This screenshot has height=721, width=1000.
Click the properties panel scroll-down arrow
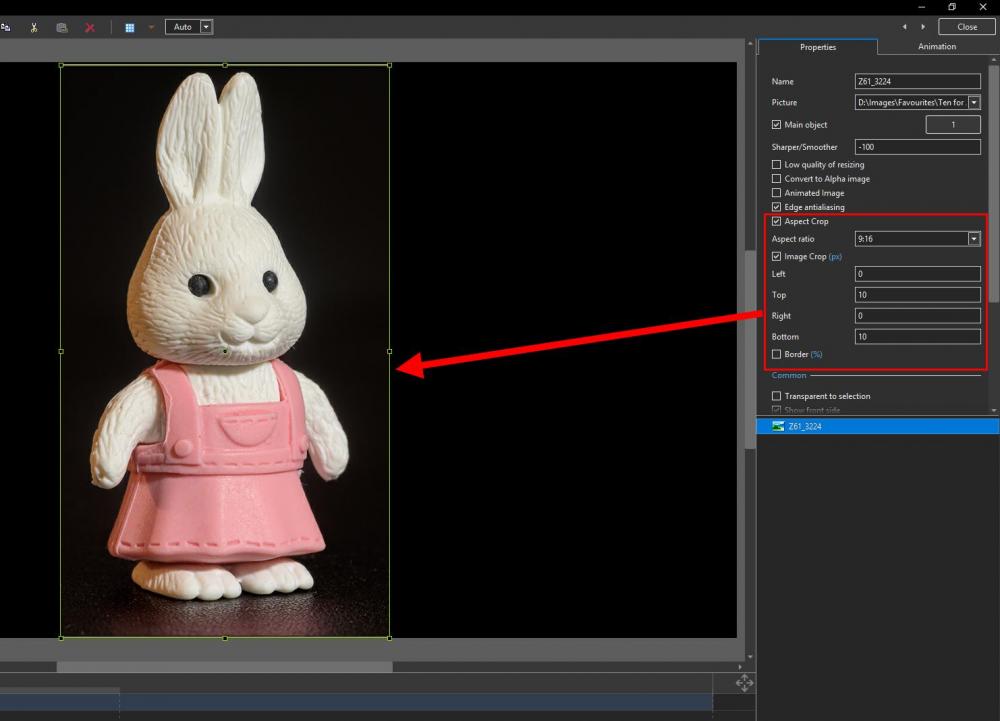994,411
